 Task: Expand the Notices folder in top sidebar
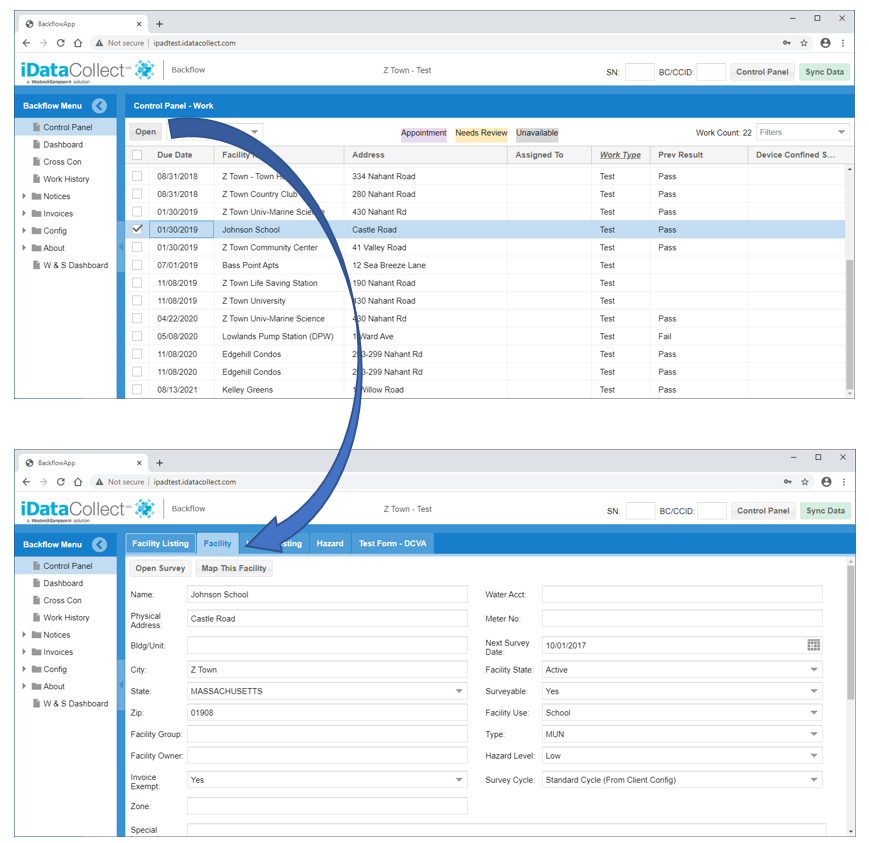(24, 196)
